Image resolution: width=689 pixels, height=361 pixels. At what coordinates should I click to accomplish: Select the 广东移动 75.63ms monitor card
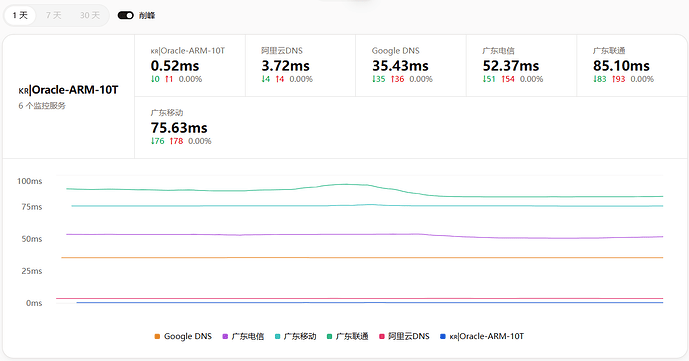point(190,127)
